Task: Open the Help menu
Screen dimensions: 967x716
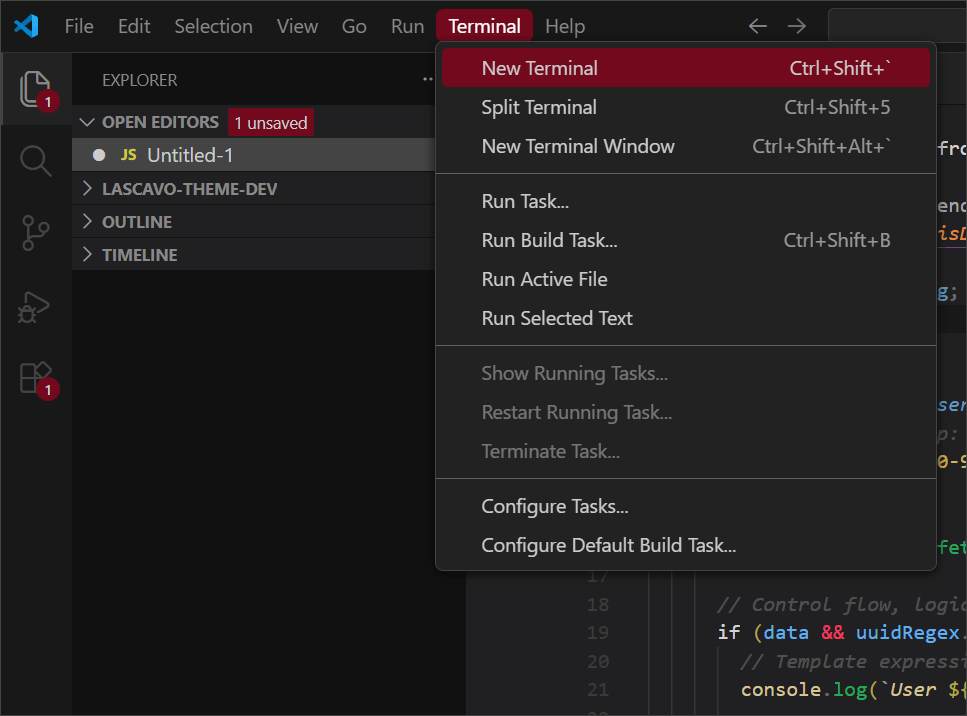Action: coord(565,26)
